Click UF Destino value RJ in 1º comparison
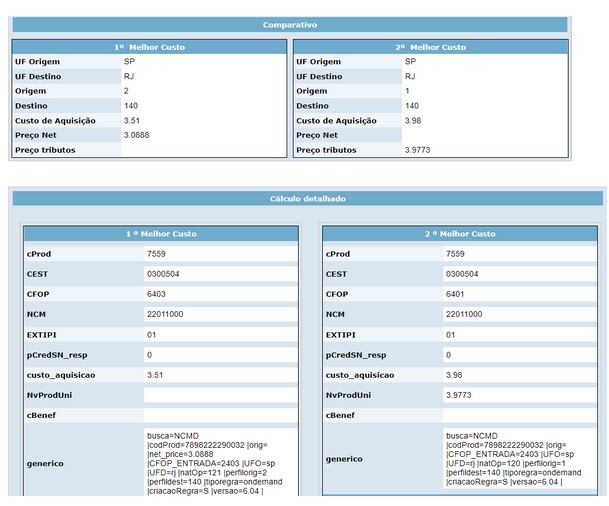Screen dimensions: 609x506 pos(129,76)
